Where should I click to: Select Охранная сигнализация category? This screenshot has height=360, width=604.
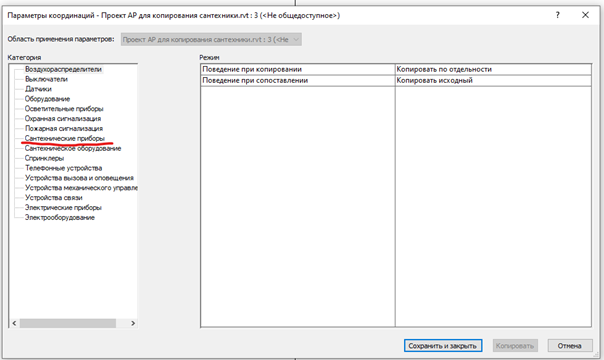pyautogui.click(x=63, y=119)
